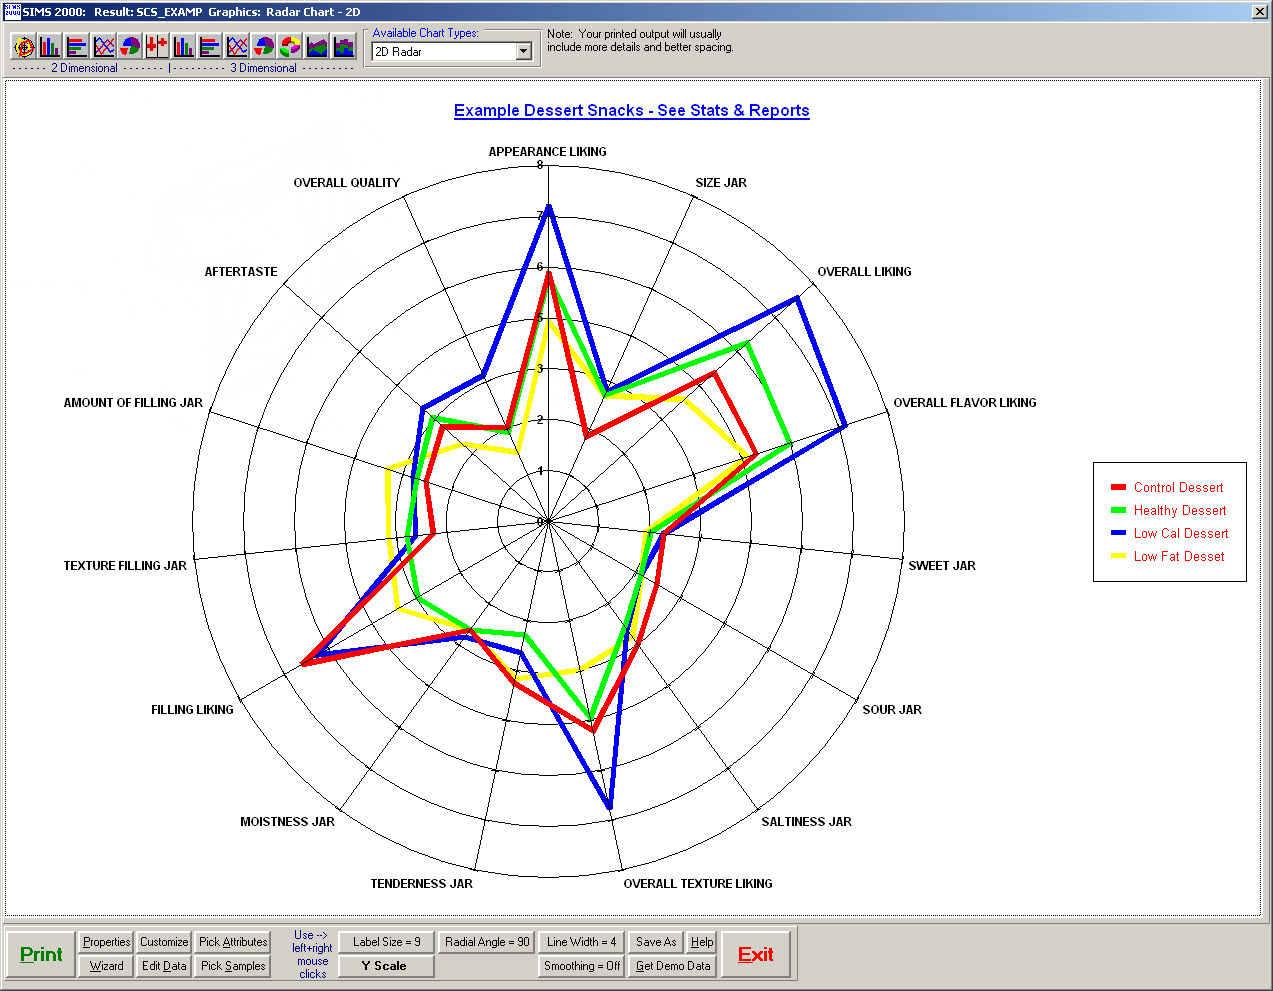Viewport: 1273px width, 991px height.
Task: Pick the 2D pie chart icon
Action: 130,47
